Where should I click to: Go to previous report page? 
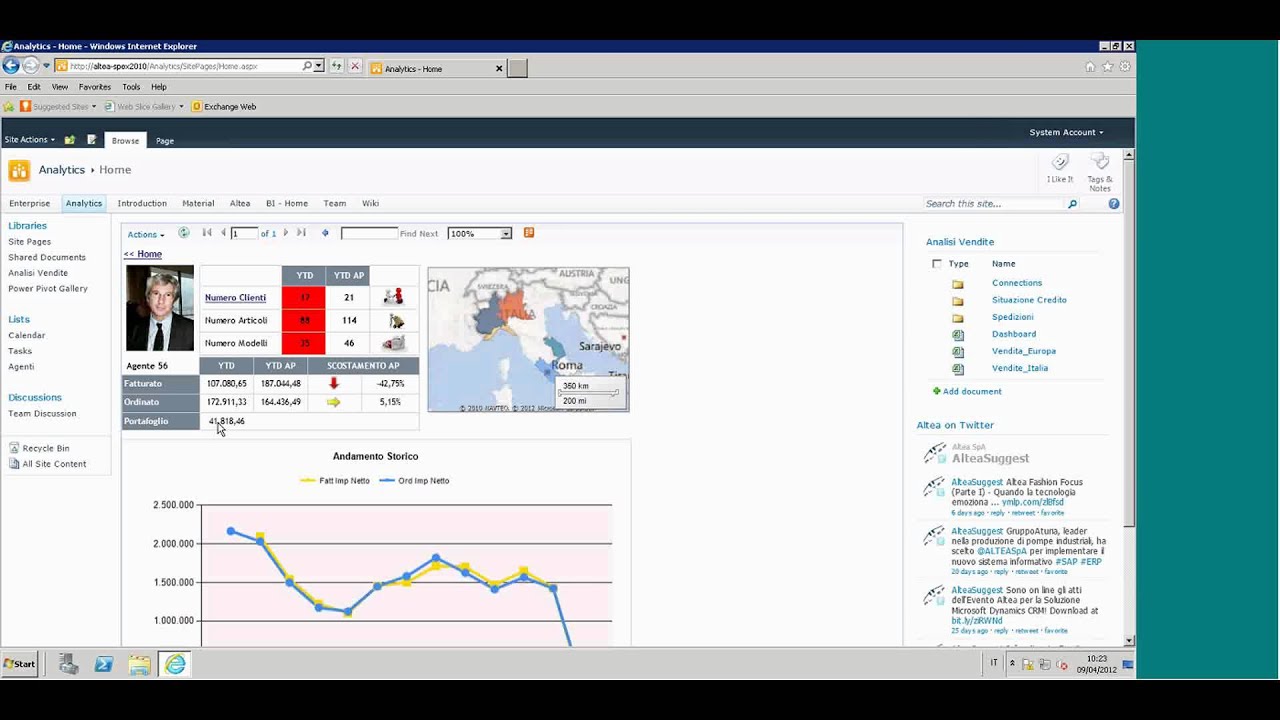(223, 233)
